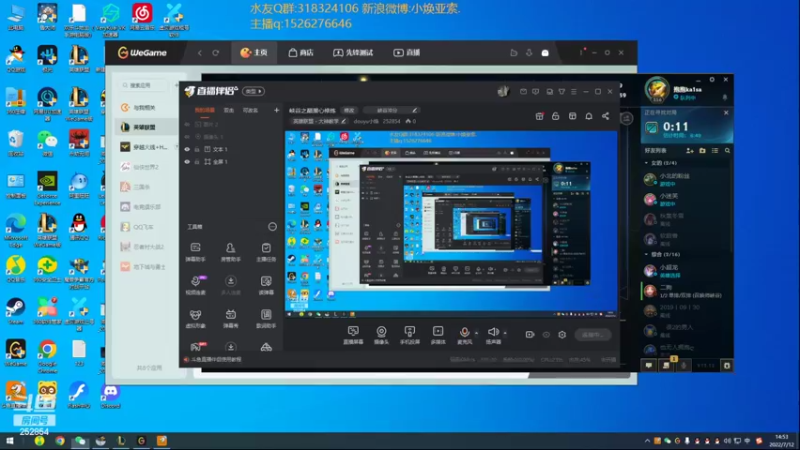
Task: Open the read-danmaku tool
Action: click(x=266, y=285)
